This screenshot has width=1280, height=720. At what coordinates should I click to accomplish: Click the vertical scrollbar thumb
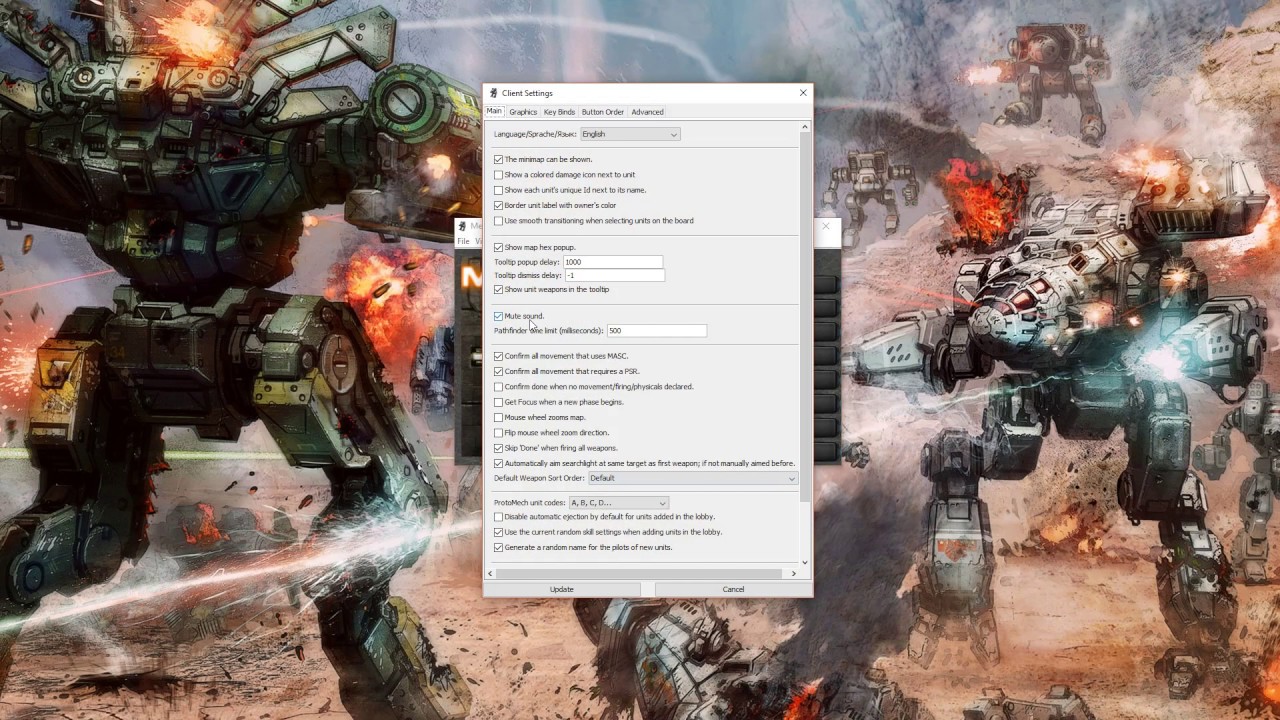click(x=805, y=315)
